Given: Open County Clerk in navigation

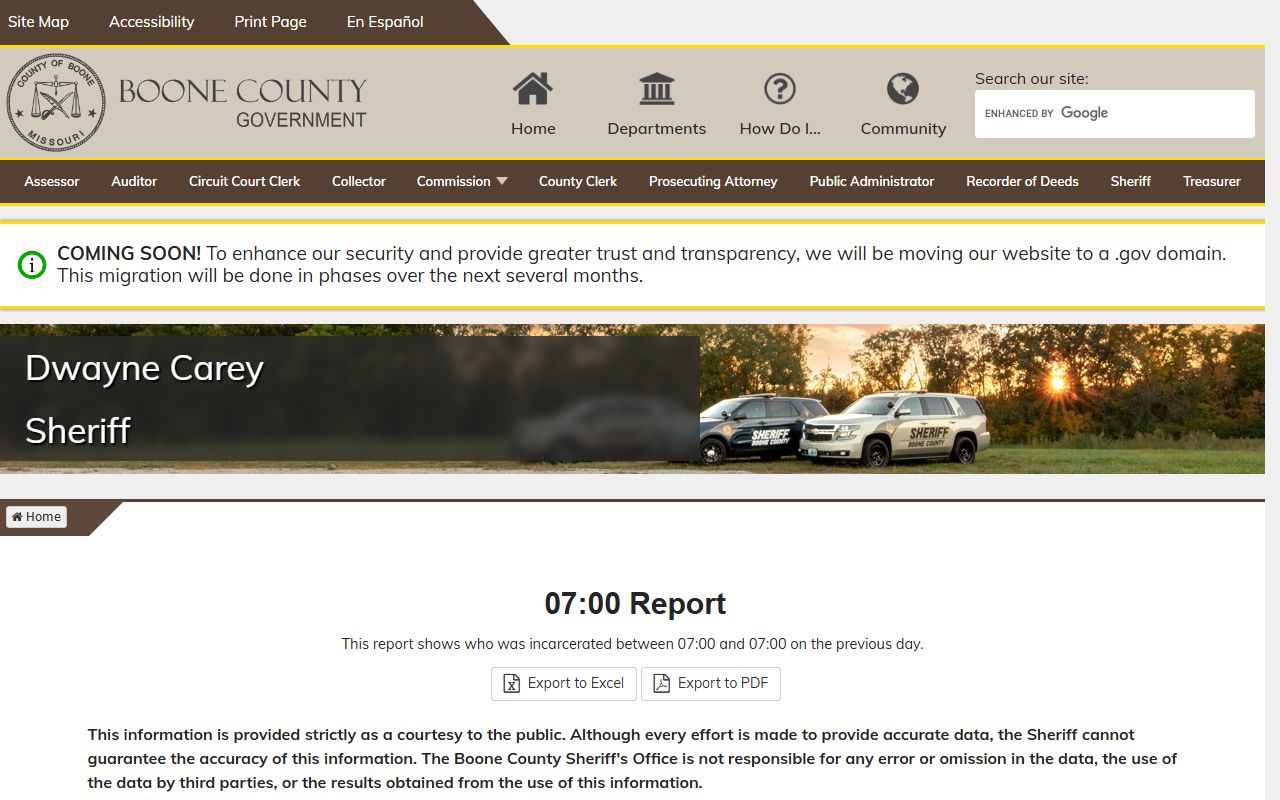Looking at the screenshot, I should pyautogui.click(x=578, y=181).
